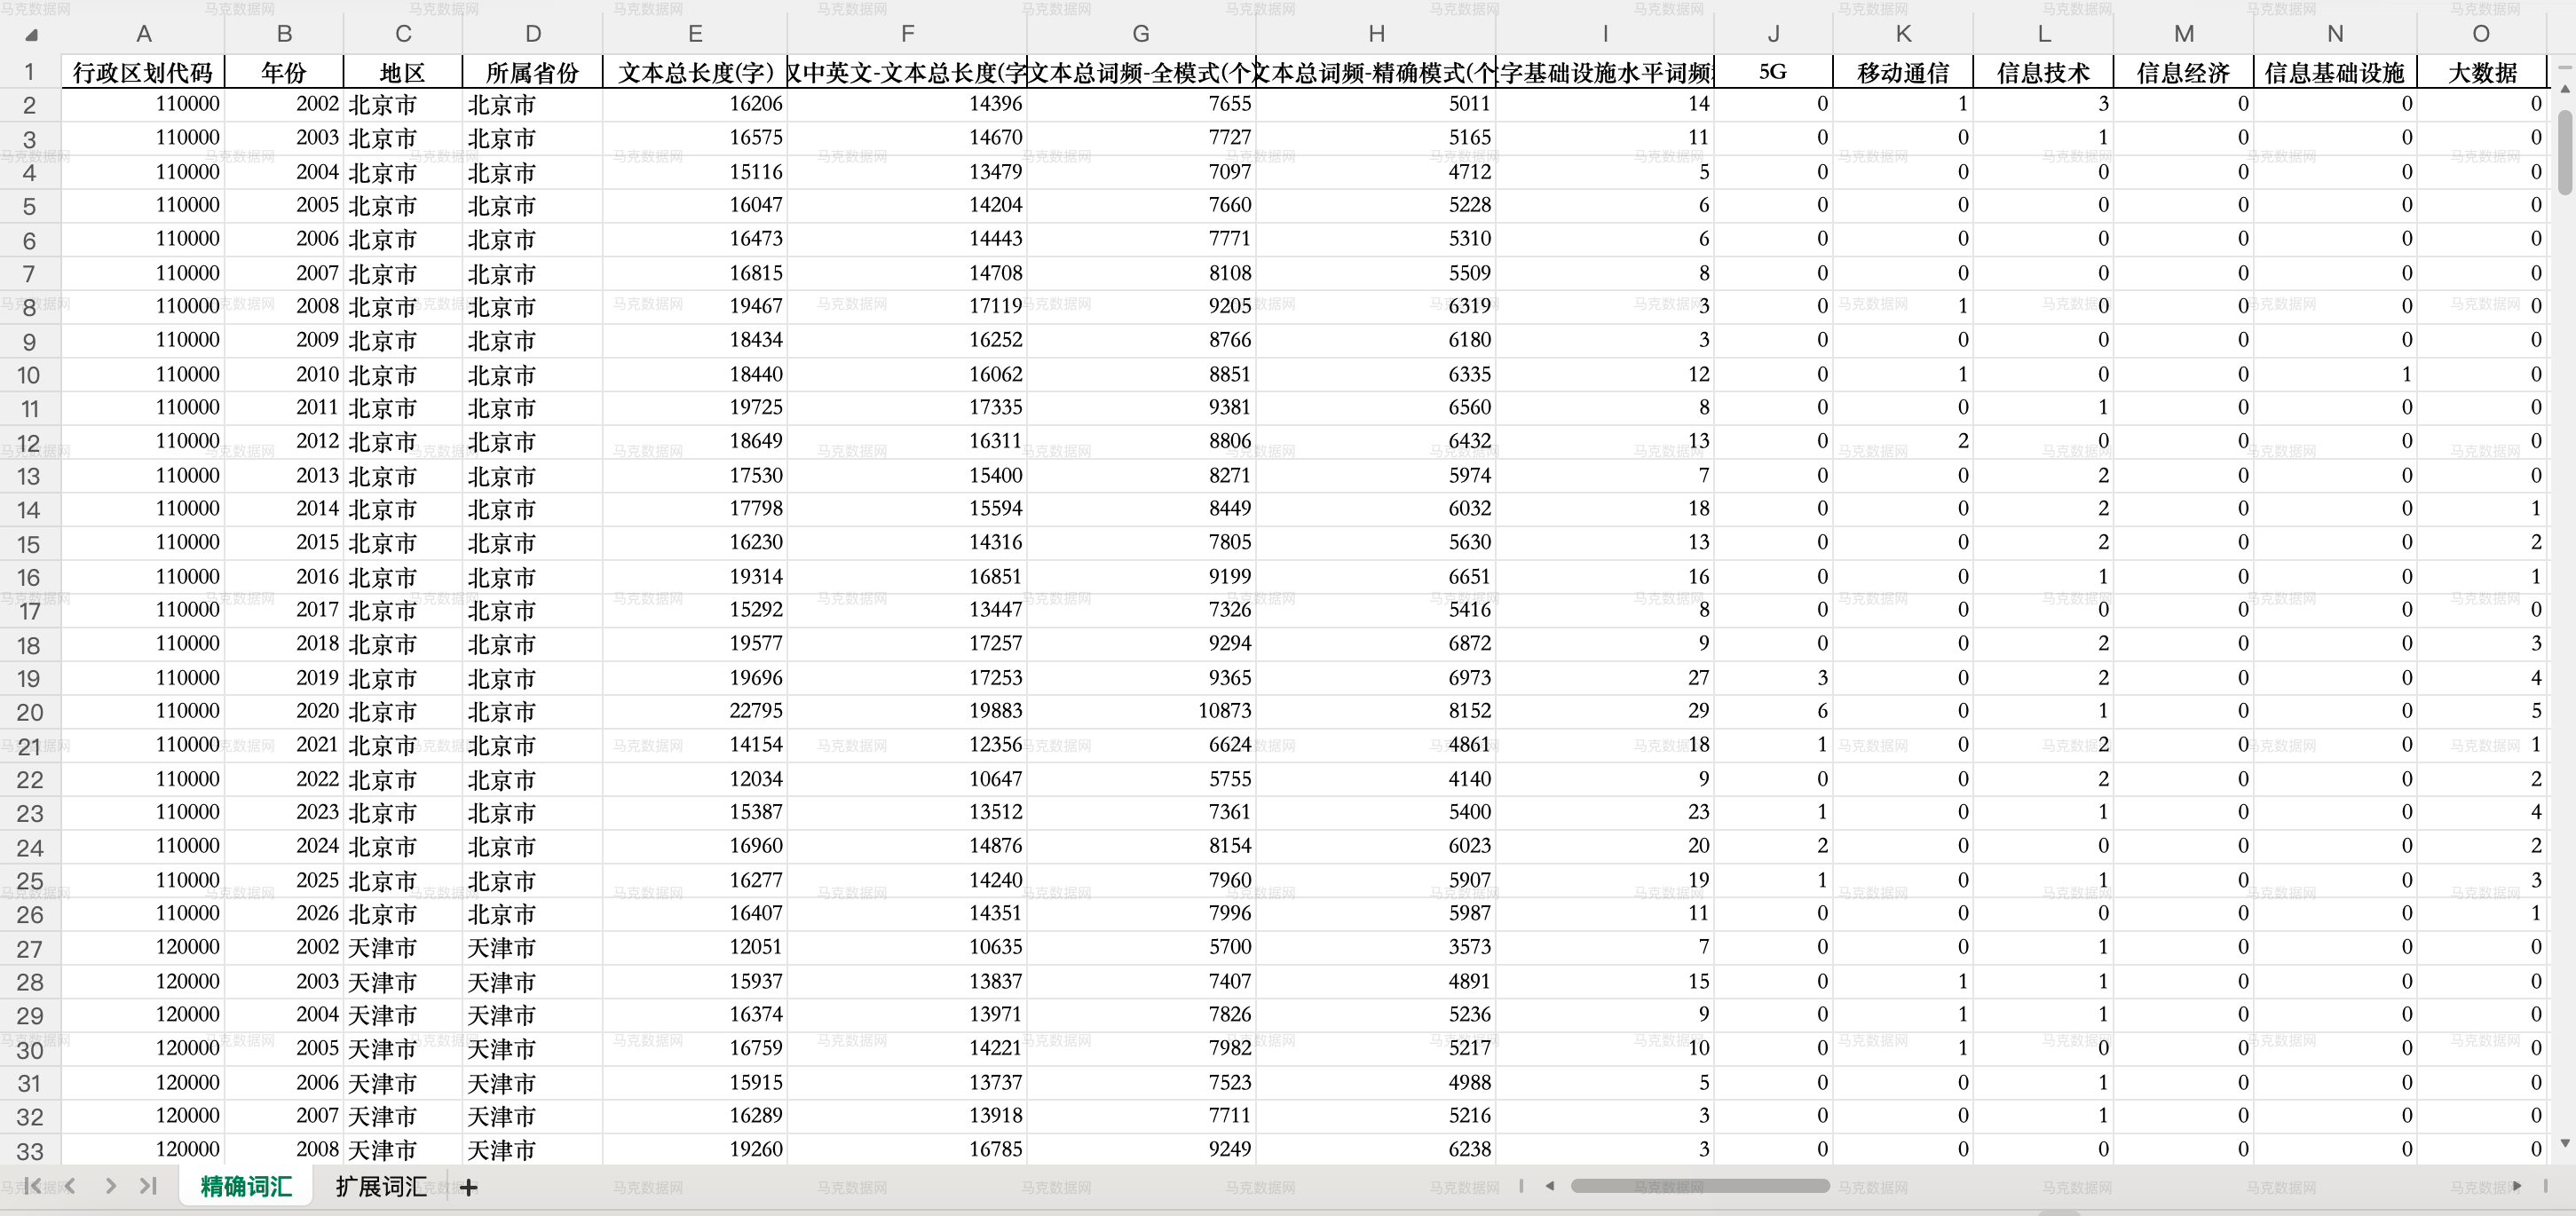The width and height of the screenshot is (2576, 1216).
Task: Select cell with value 3573
Action: 1376,947
